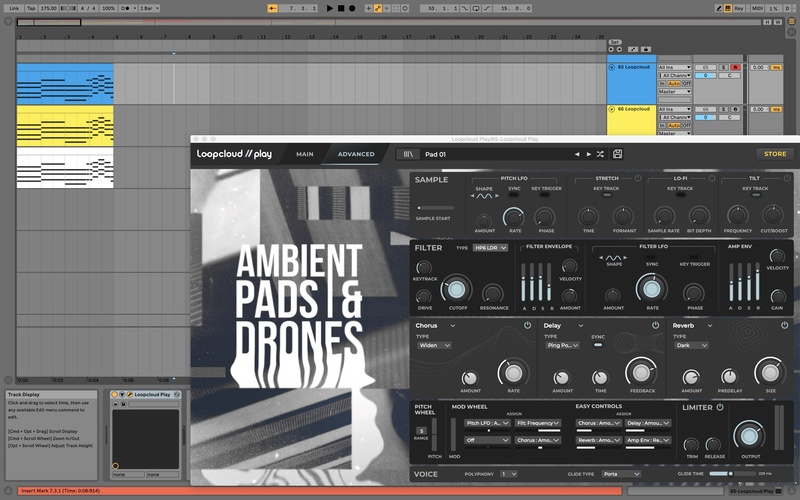This screenshot has height=500, width=800.
Task: Randomize the preset with the shuffle icon
Action: pyautogui.click(x=600, y=154)
